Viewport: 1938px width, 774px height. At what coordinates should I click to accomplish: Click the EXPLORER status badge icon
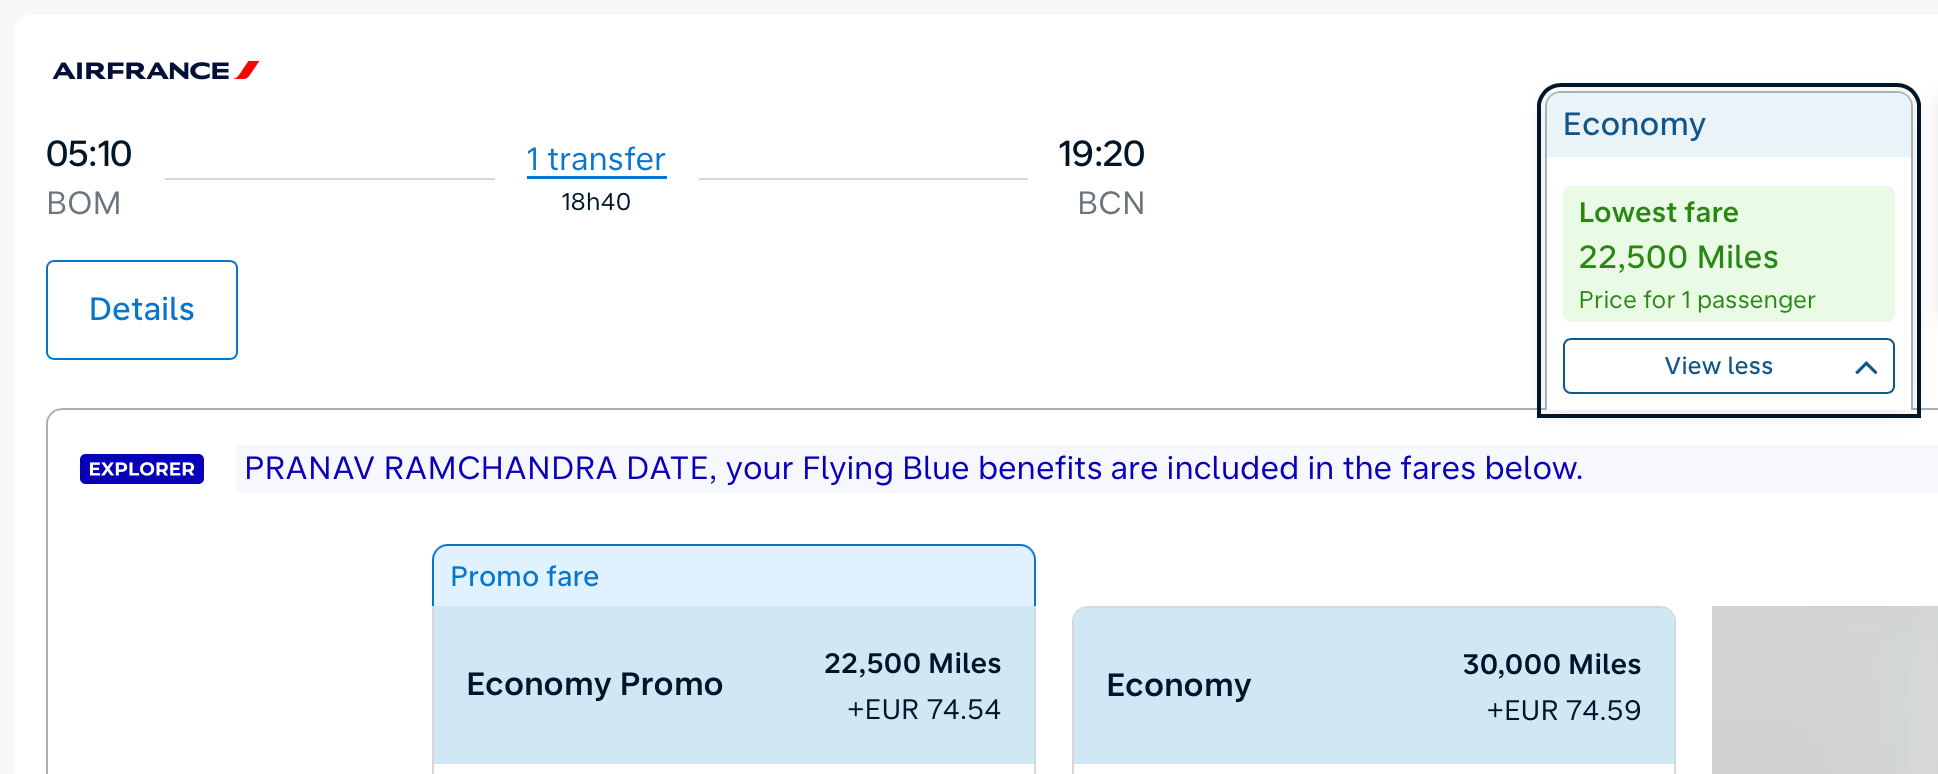click(x=141, y=468)
